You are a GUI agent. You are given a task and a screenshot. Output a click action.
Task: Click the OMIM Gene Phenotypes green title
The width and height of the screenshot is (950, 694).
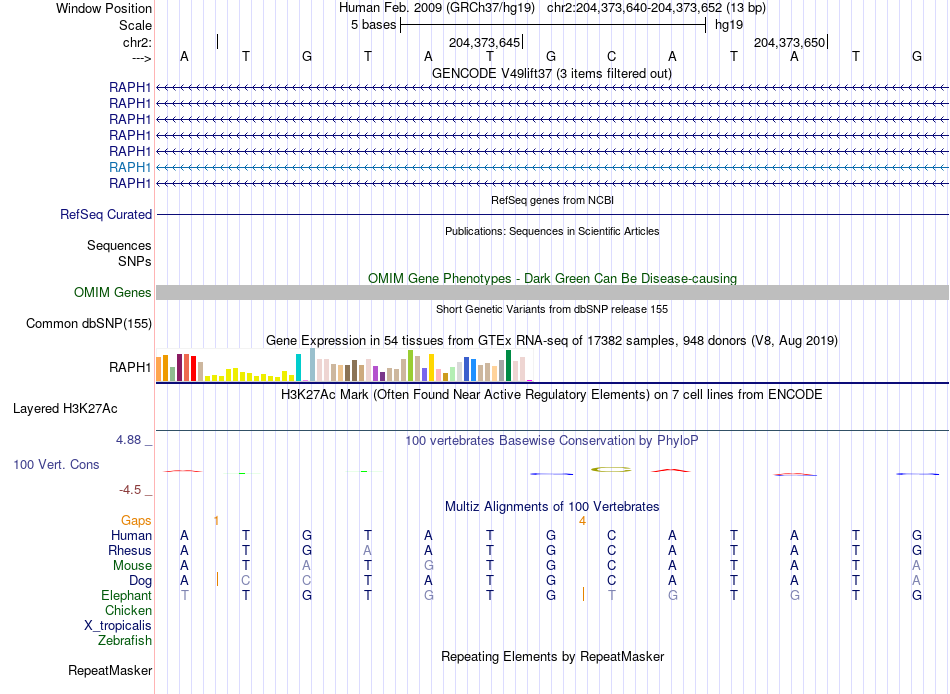(x=553, y=279)
